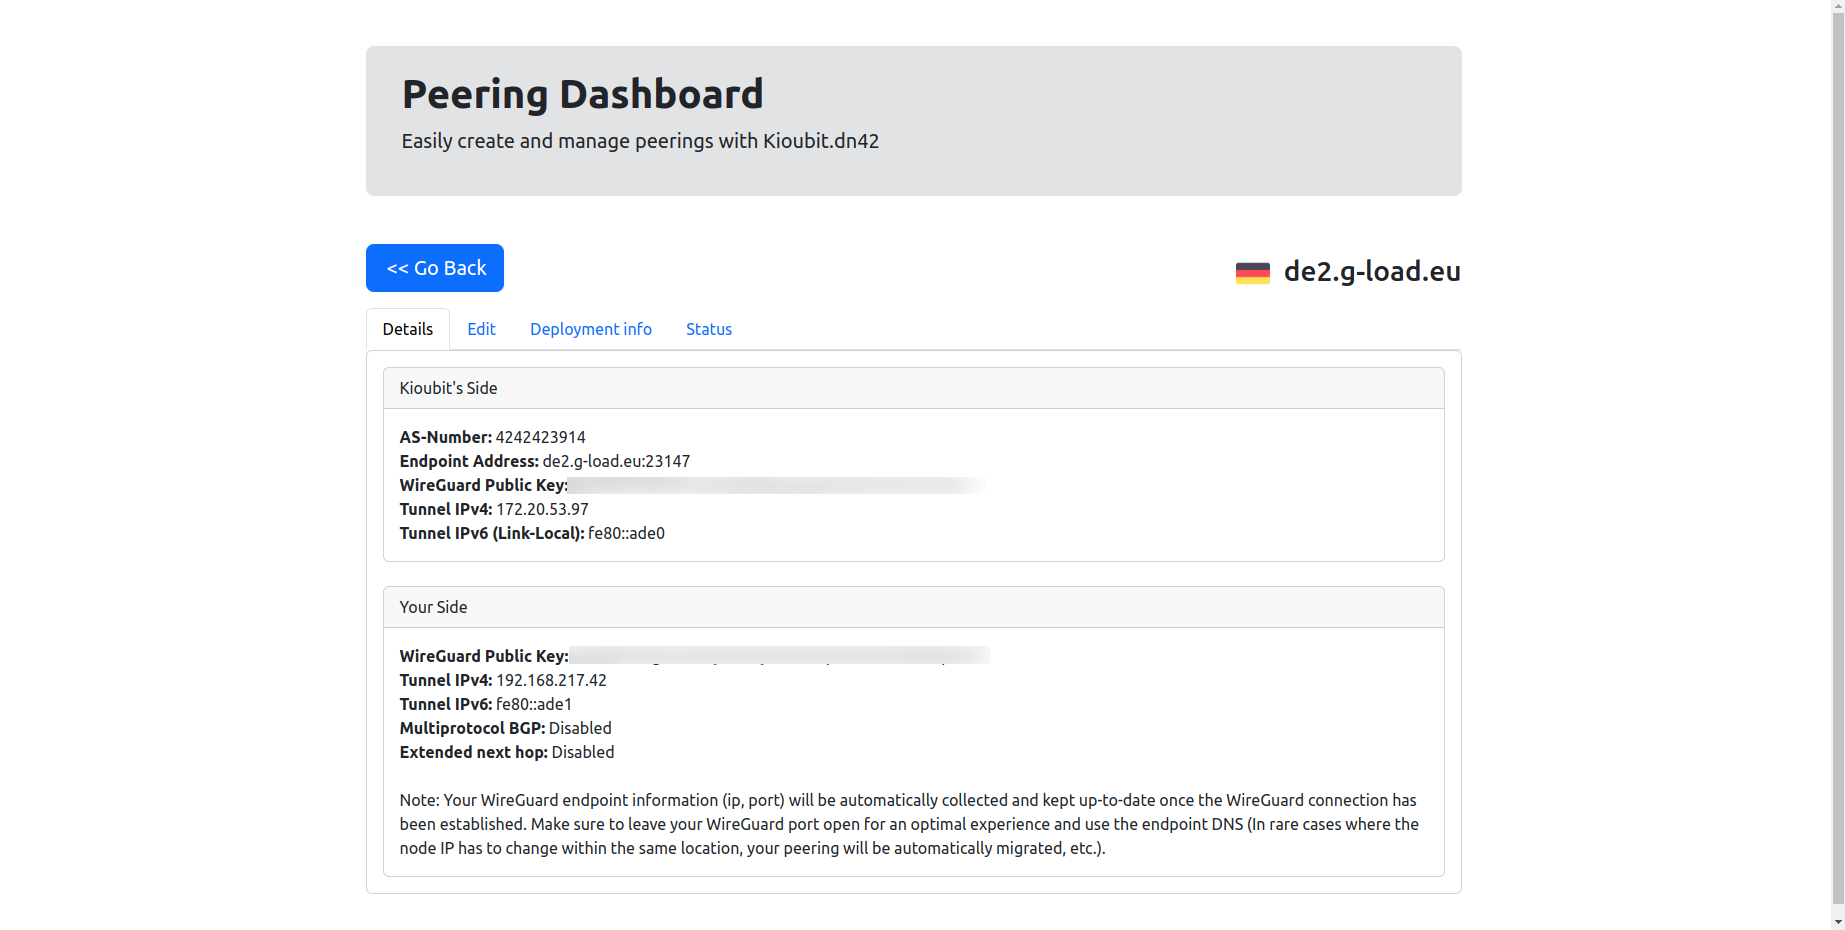Click the endpoint address de2.g-load.eu:23147

pos(616,461)
